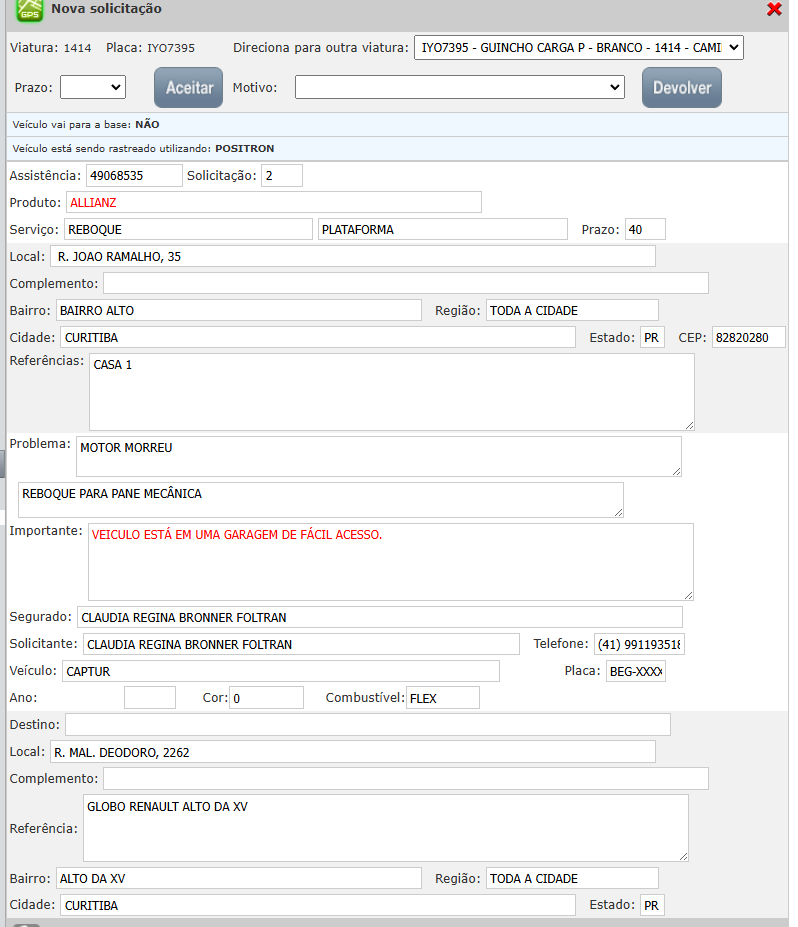798x927 pixels.
Task: Select the Produto field showing ALLIANZ
Action: 273,202
